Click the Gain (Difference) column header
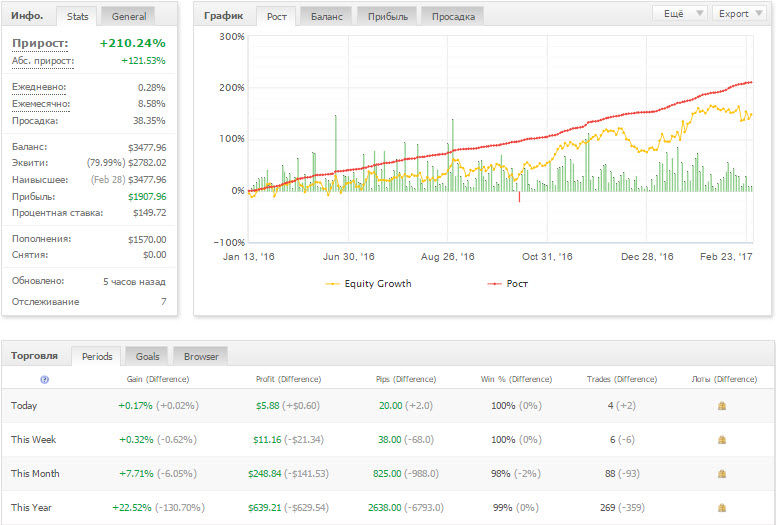 tap(158, 380)
